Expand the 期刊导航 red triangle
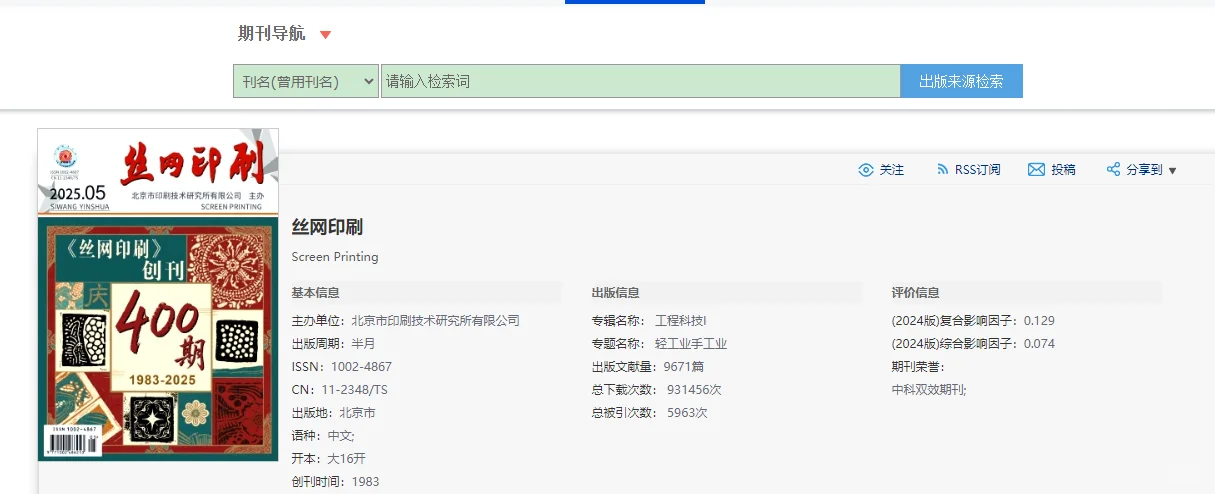Image resolution: width=1215 pixels, height=494 pixels. point(325,35)
